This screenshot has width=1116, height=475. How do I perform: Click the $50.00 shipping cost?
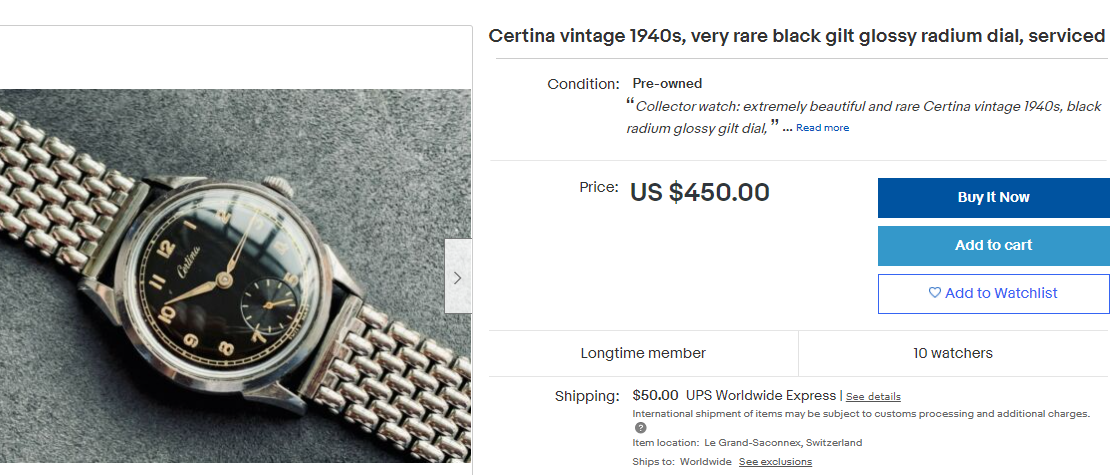click(x=655, y=395)
